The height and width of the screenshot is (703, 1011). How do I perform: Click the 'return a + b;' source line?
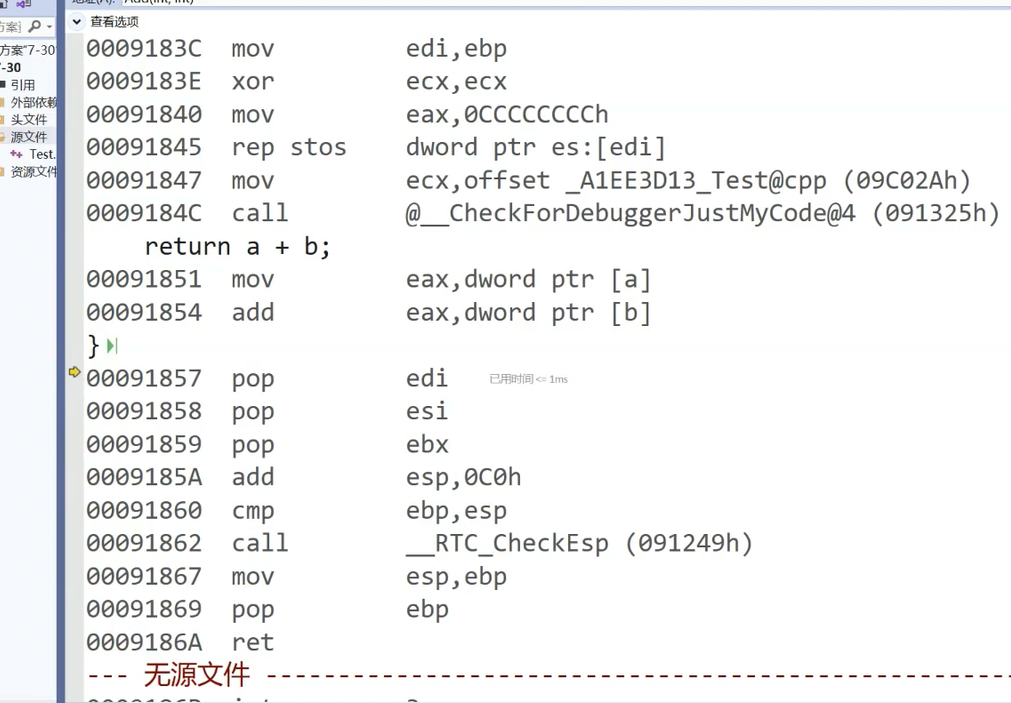click(237, 246)
